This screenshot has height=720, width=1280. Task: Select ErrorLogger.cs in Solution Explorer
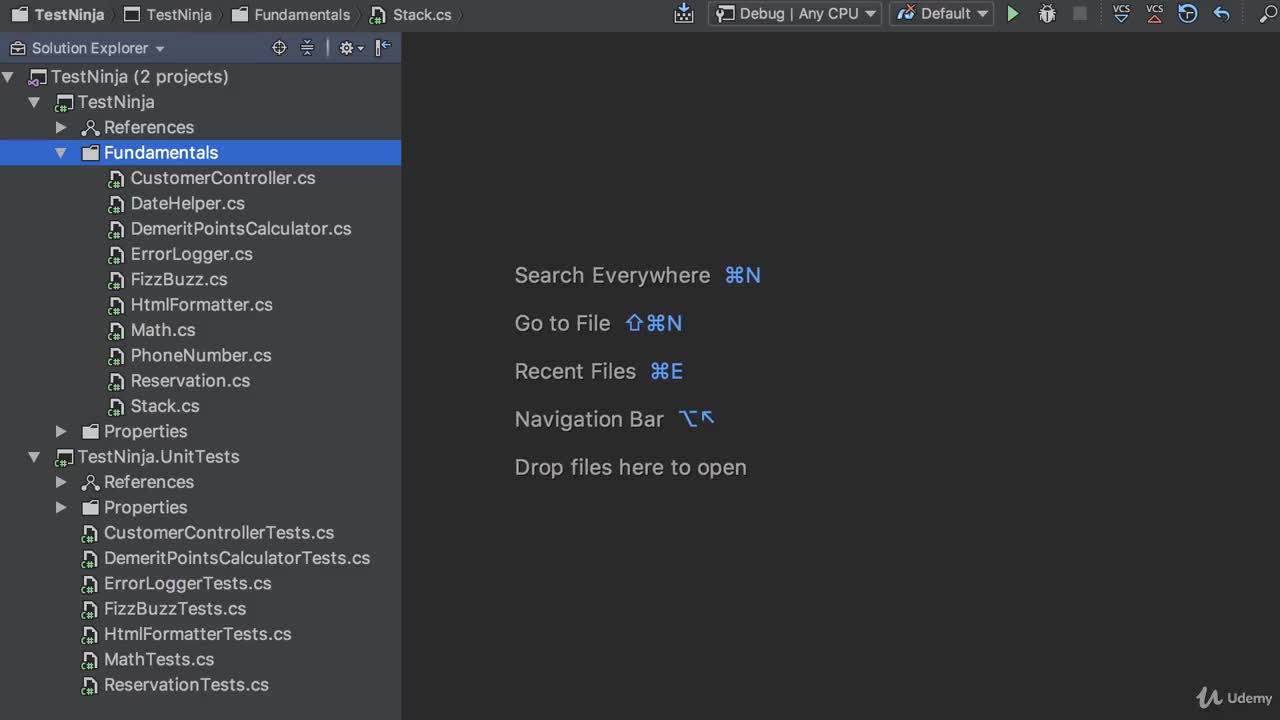pyautogui.click(x=192, y=254)
